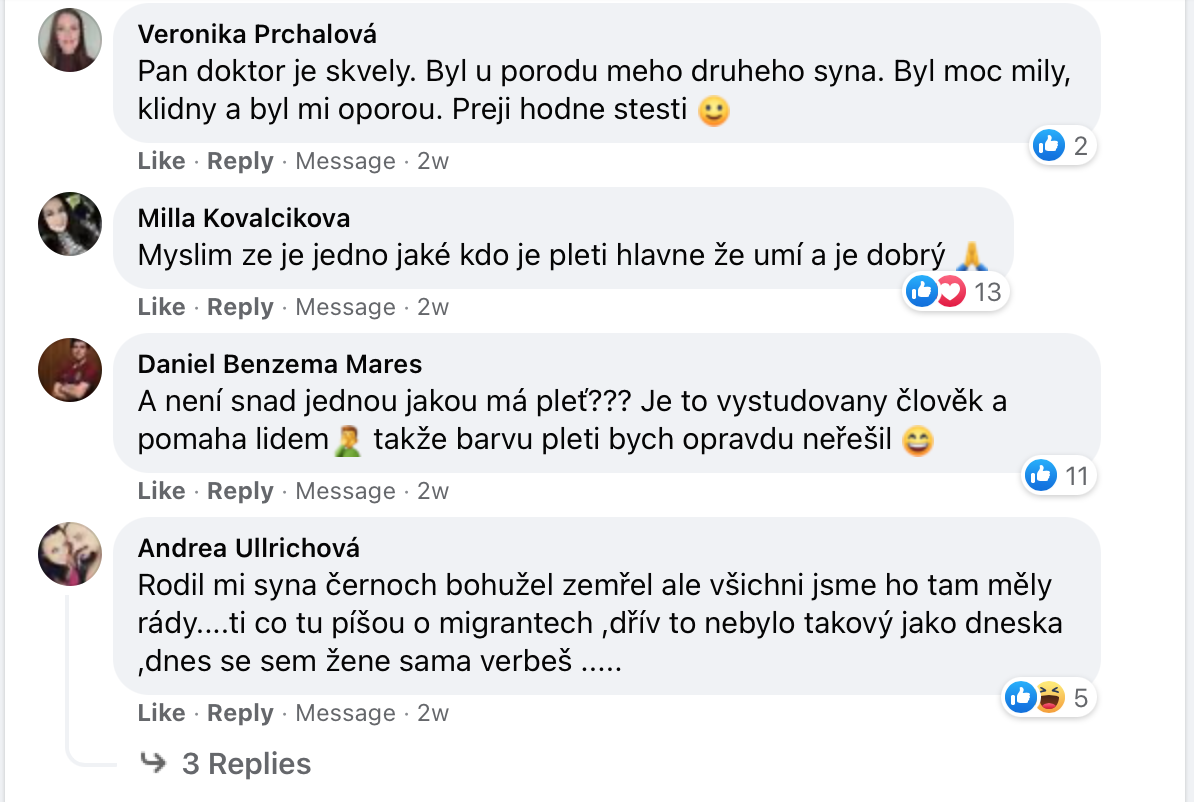Viewport: 1194px width, 802px height.
Task: Like Veronika Prchalová's comment
Action: pos(161,161)
